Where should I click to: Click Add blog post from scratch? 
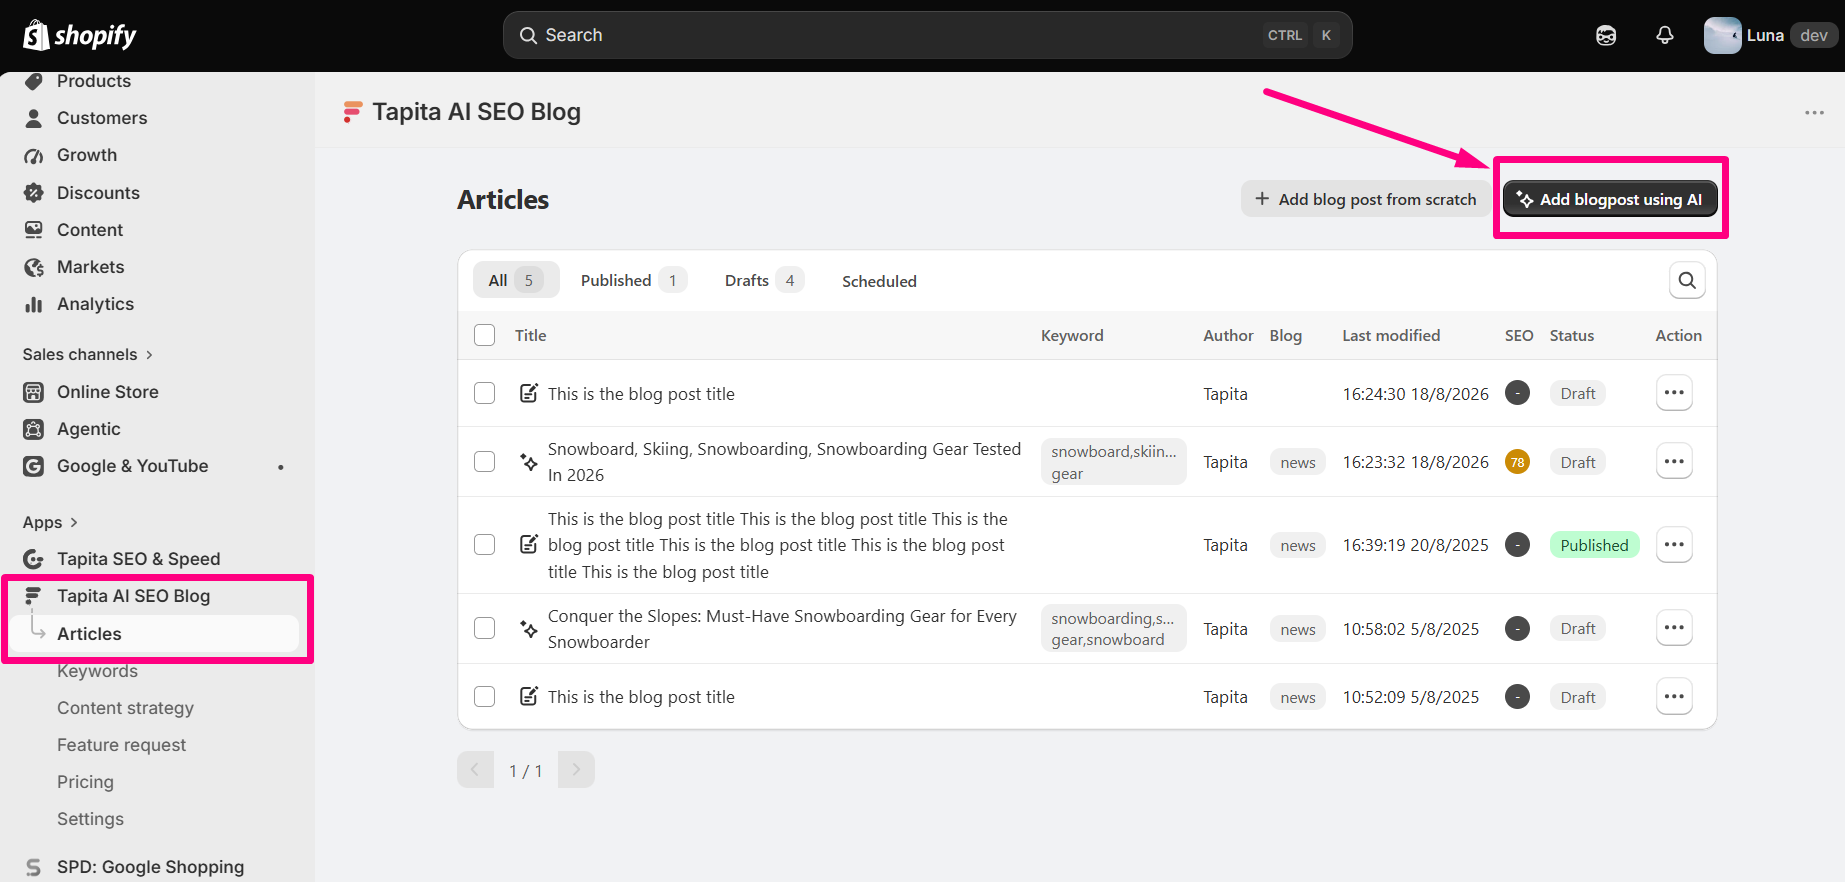[x=1366, y=199]
